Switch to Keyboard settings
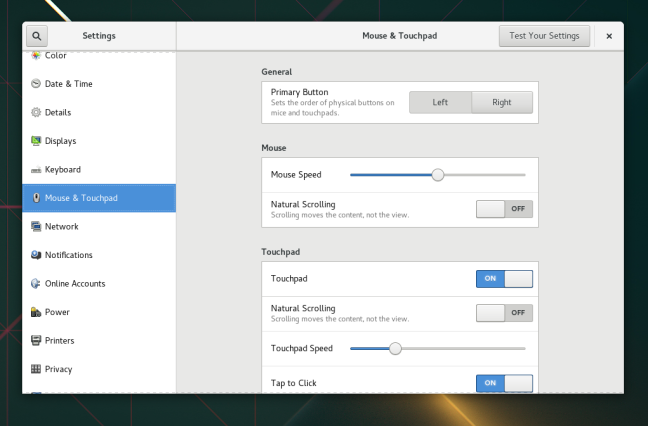This screenshot has height=426, width=648. tap(99, 169)
